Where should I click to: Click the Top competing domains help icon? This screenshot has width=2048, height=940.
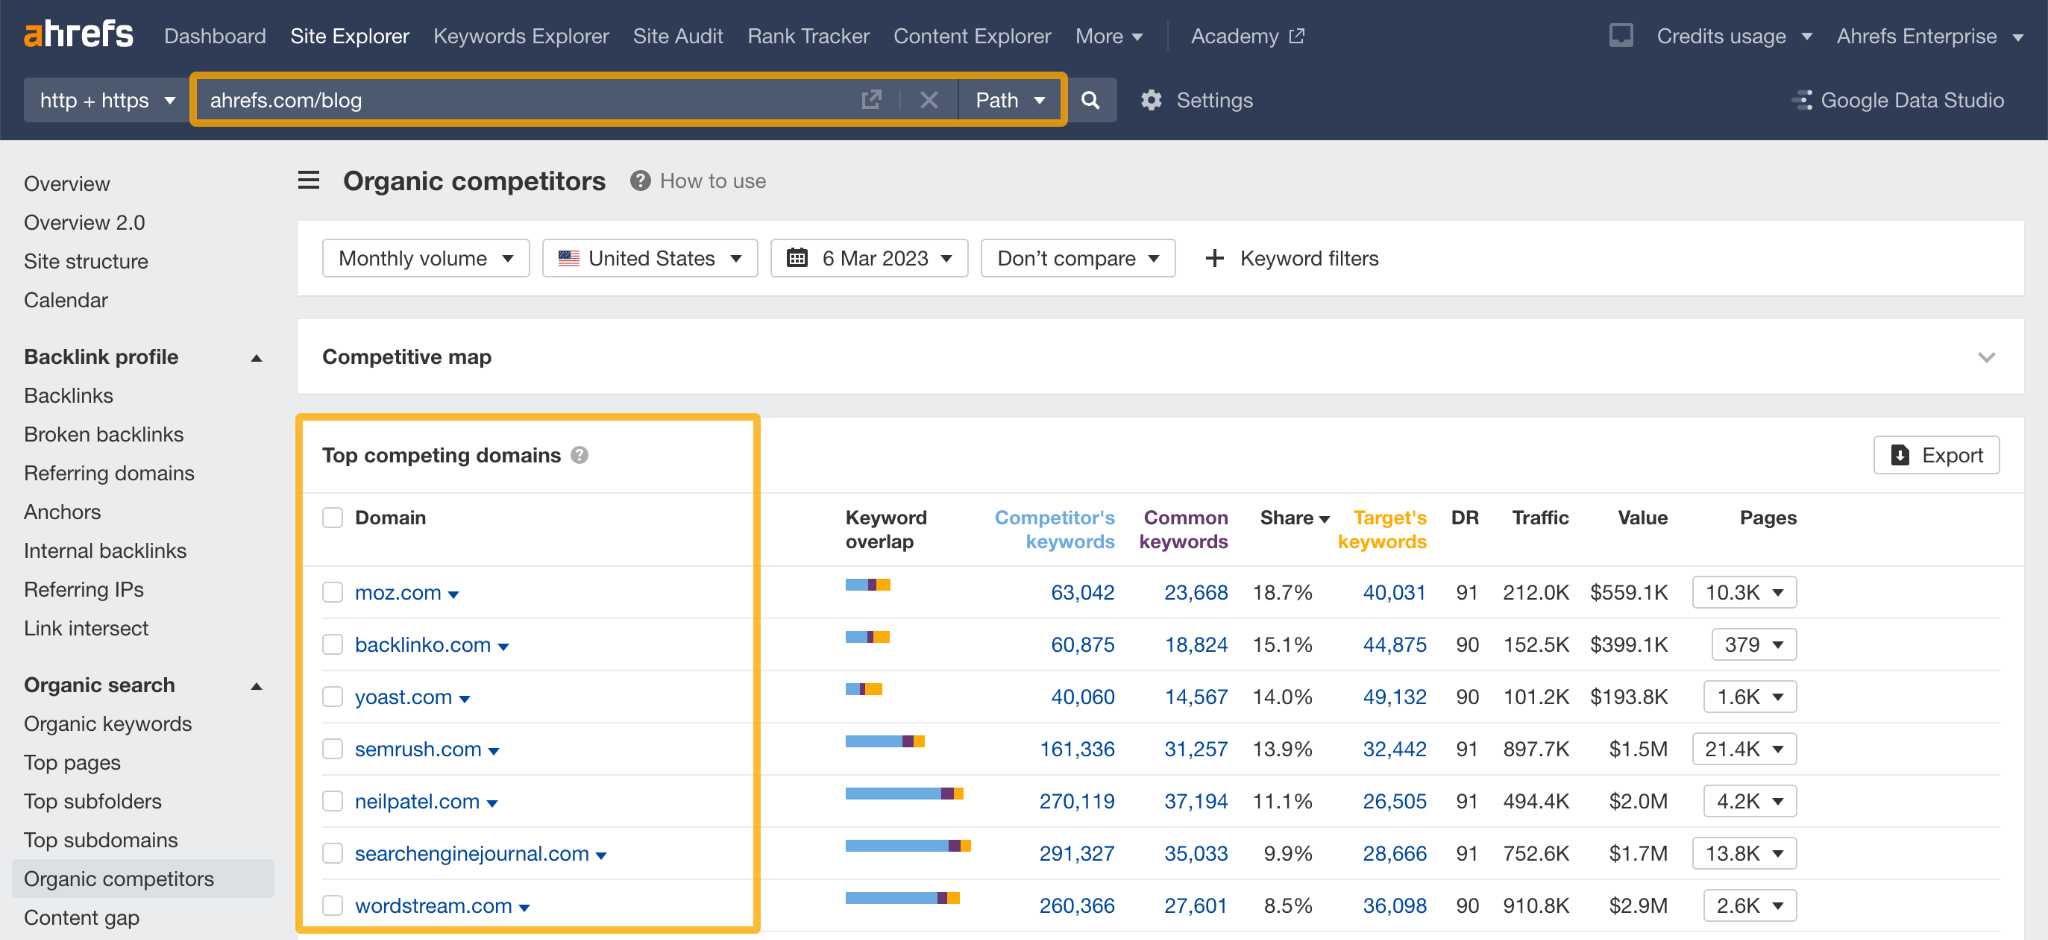pyautogui.click(x=579, y=455)
